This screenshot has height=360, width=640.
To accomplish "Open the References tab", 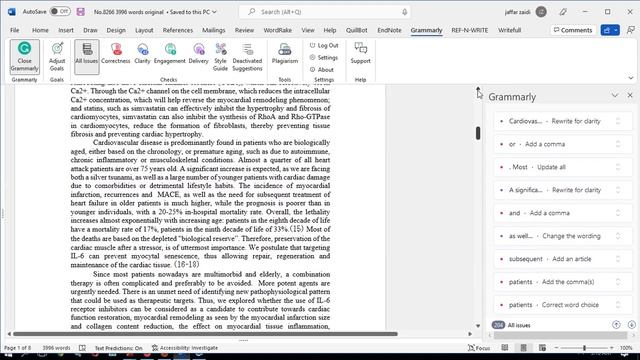I will click(x=178, y=30).
